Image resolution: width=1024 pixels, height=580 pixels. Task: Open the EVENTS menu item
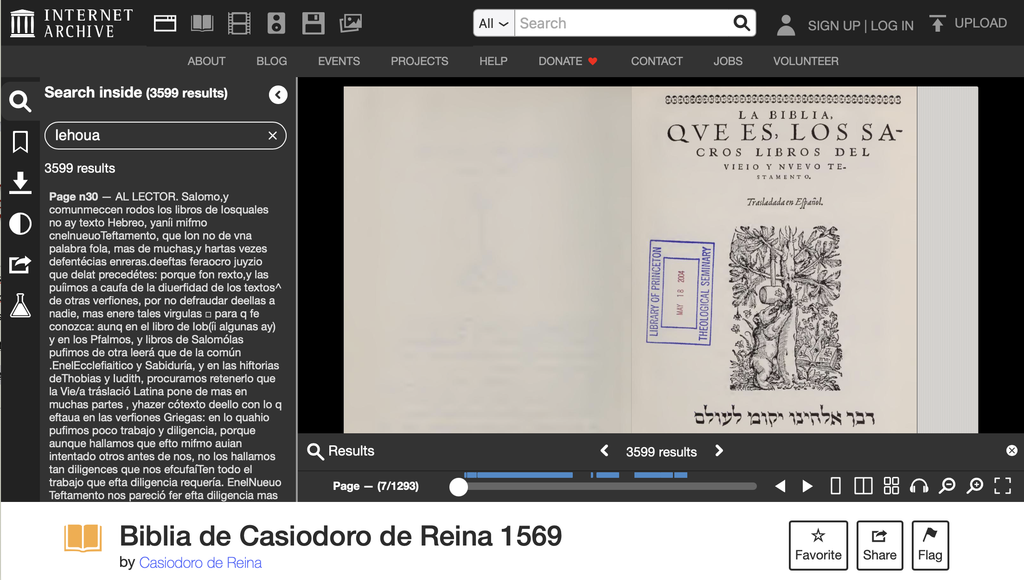pos(339,61)
